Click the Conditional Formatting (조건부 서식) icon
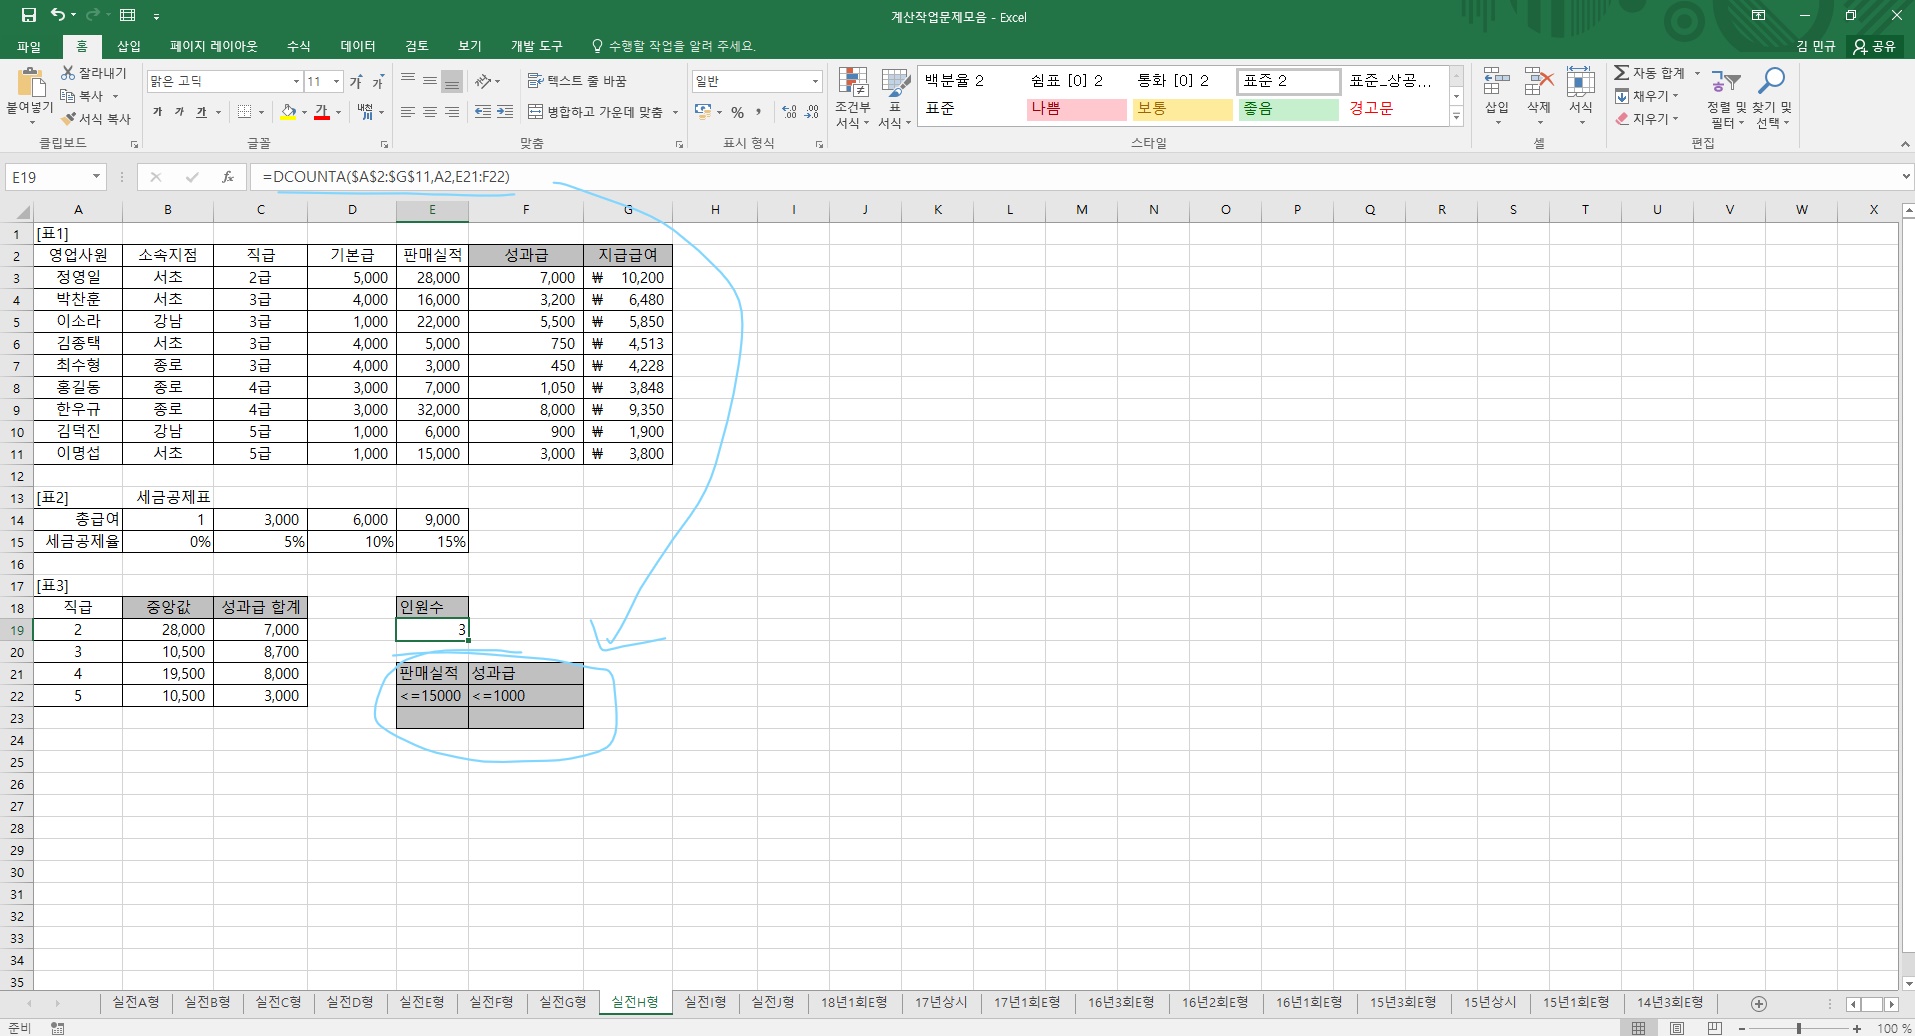This screenshot has height=1036, width=1915. pyautogui.click(x=852, y=86)
